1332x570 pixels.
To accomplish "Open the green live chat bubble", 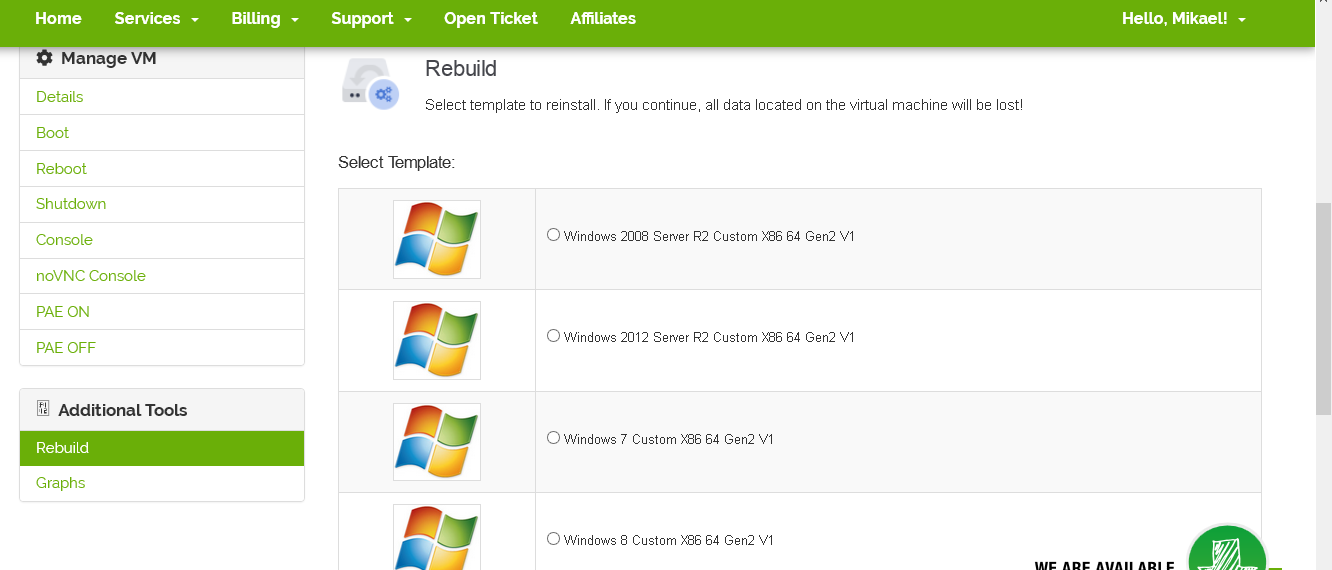I will (x=1227, y=548).
